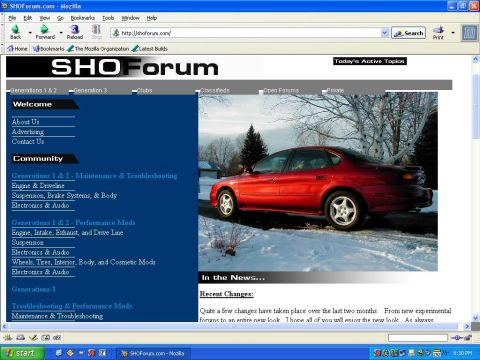The width and height of the screenshot is (480, 360).
Task: Click the horizontal scrollbar left arrow
Action: 4,326
